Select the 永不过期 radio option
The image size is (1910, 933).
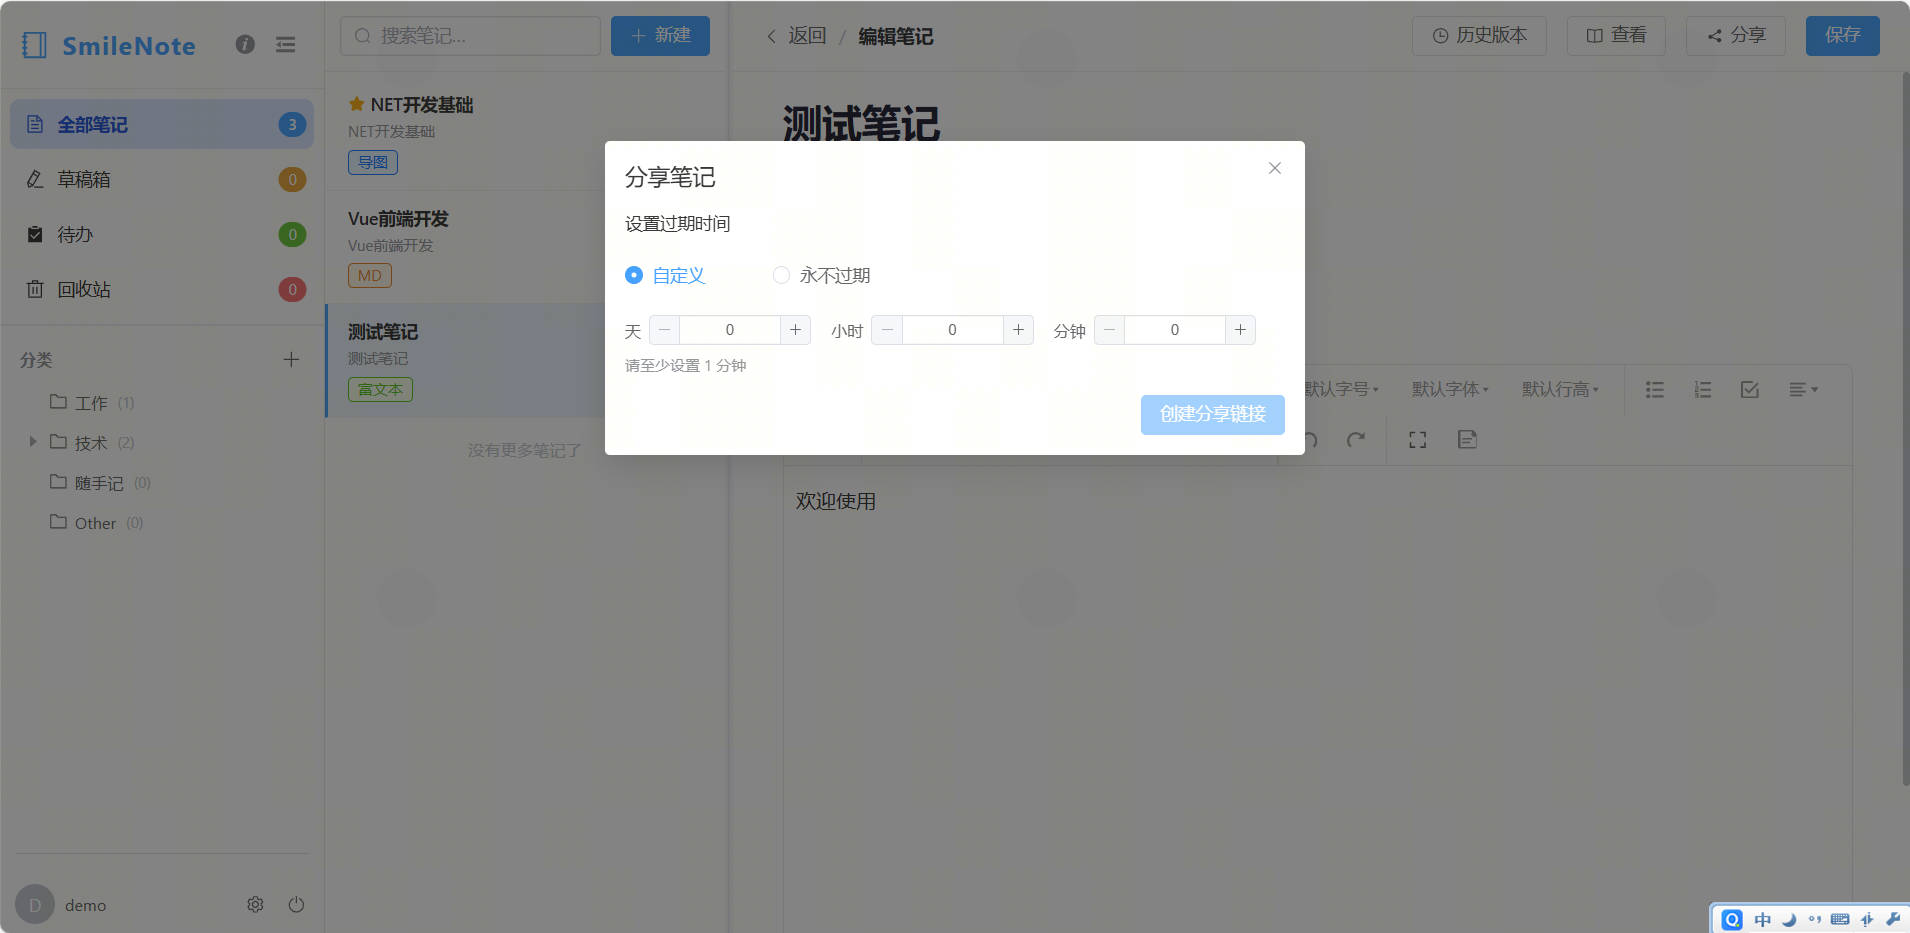click(821, 275)
